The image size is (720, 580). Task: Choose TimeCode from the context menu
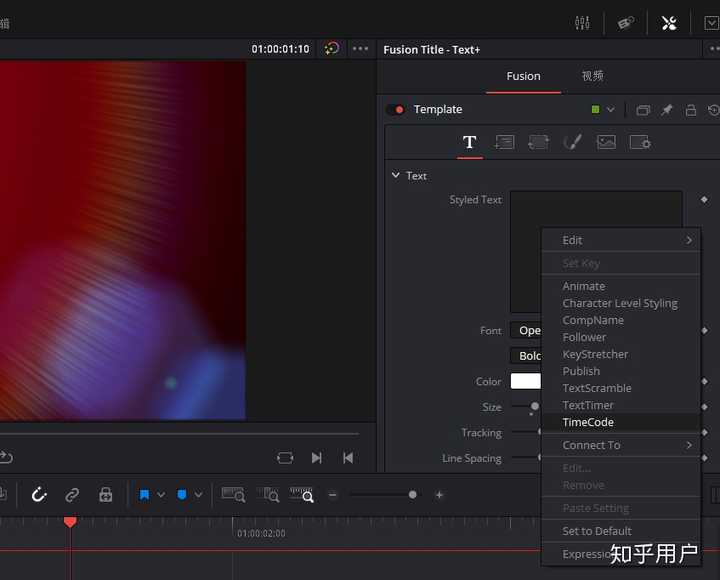click(x=588, y=422)
